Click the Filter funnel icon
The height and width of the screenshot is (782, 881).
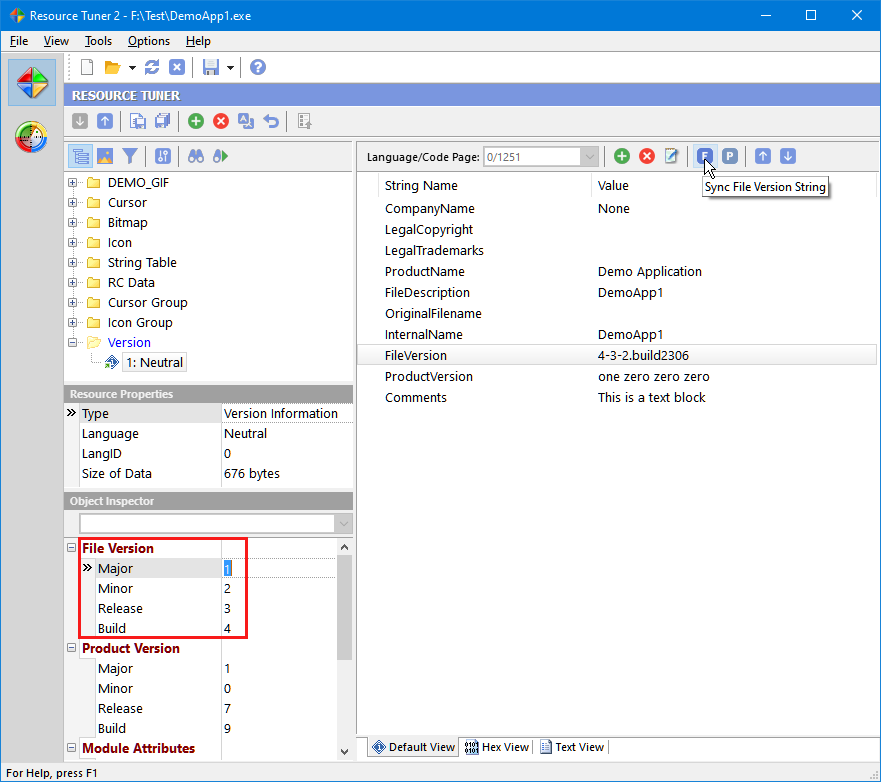(x=130, y=156)
